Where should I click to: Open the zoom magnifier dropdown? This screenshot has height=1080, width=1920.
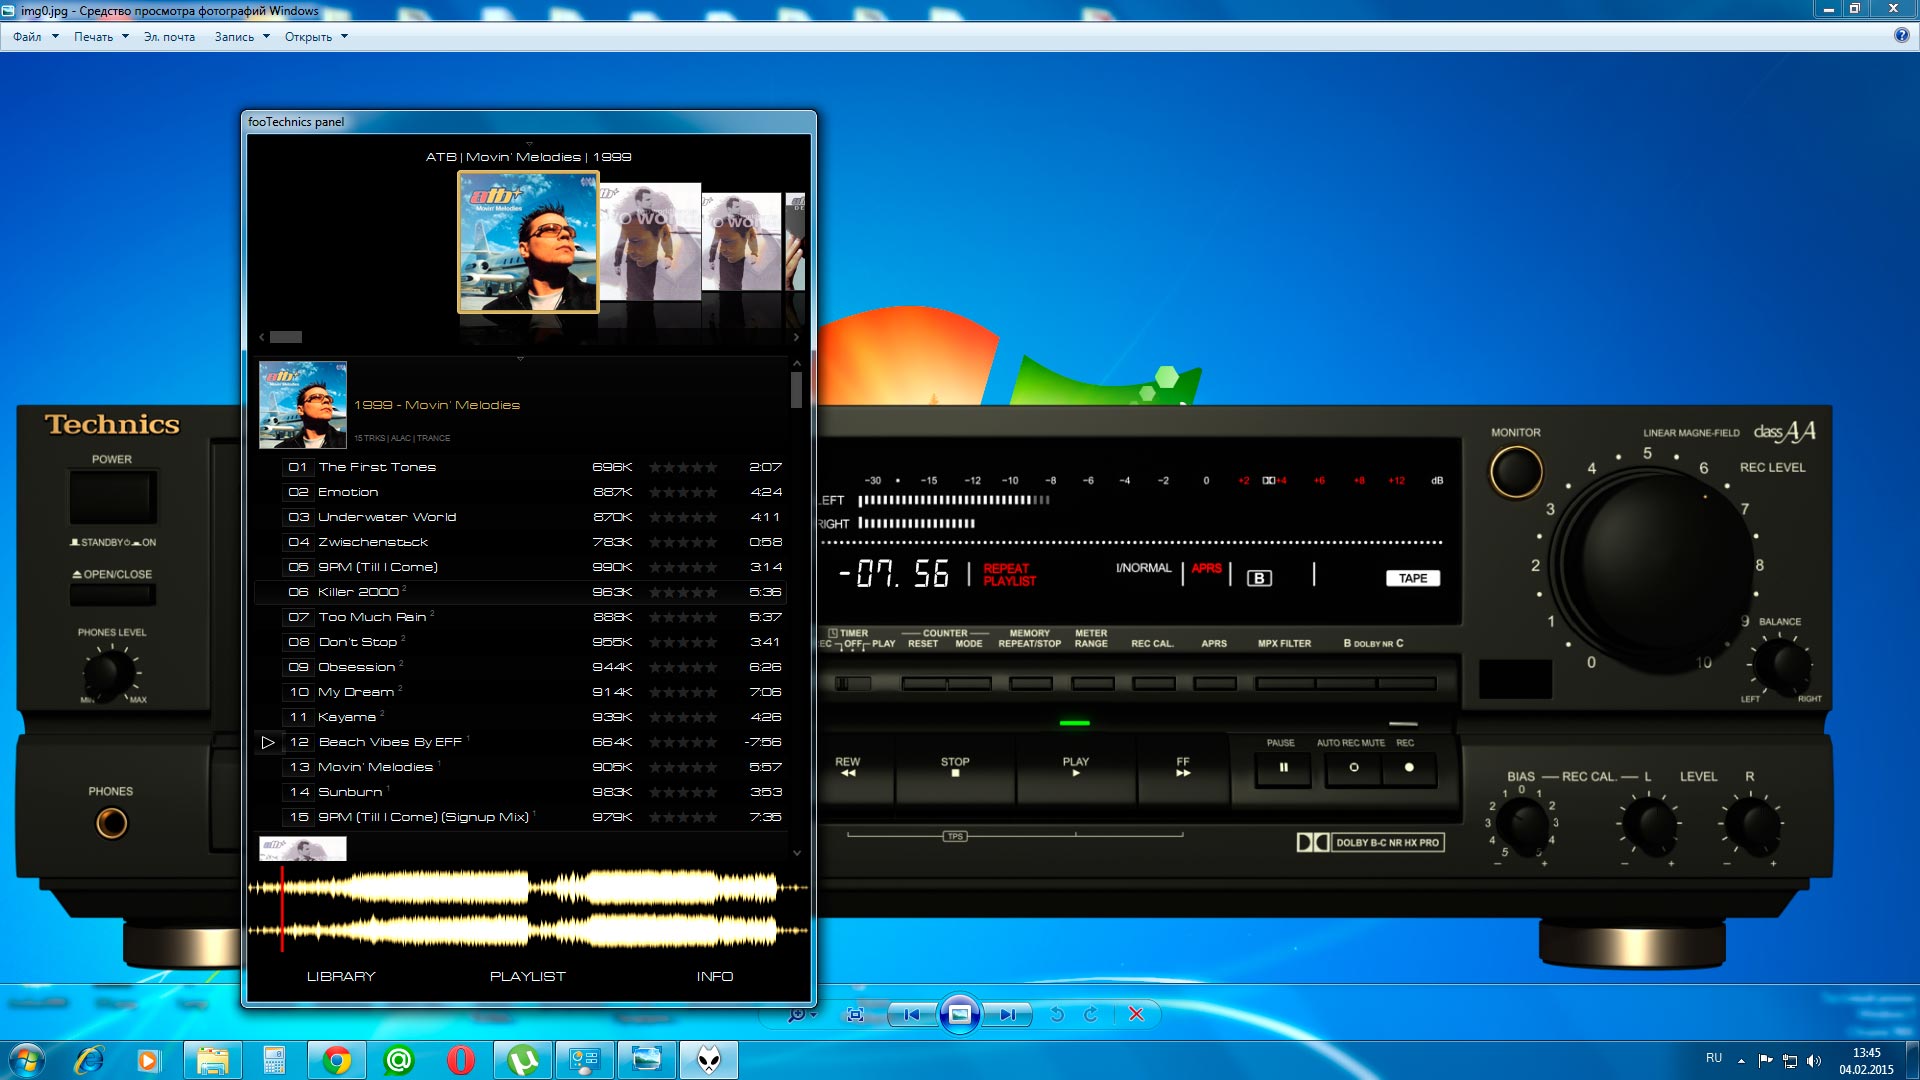tap(801, 1014)
